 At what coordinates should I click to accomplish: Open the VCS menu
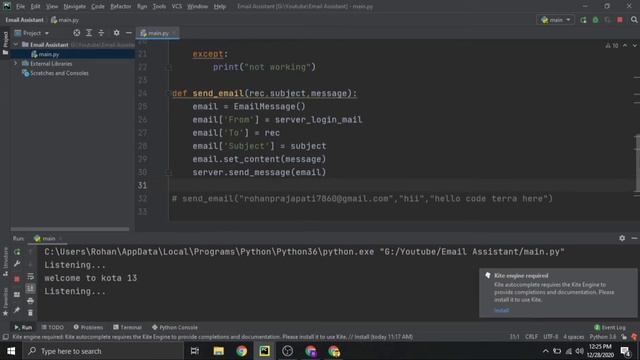pos(177,7)
